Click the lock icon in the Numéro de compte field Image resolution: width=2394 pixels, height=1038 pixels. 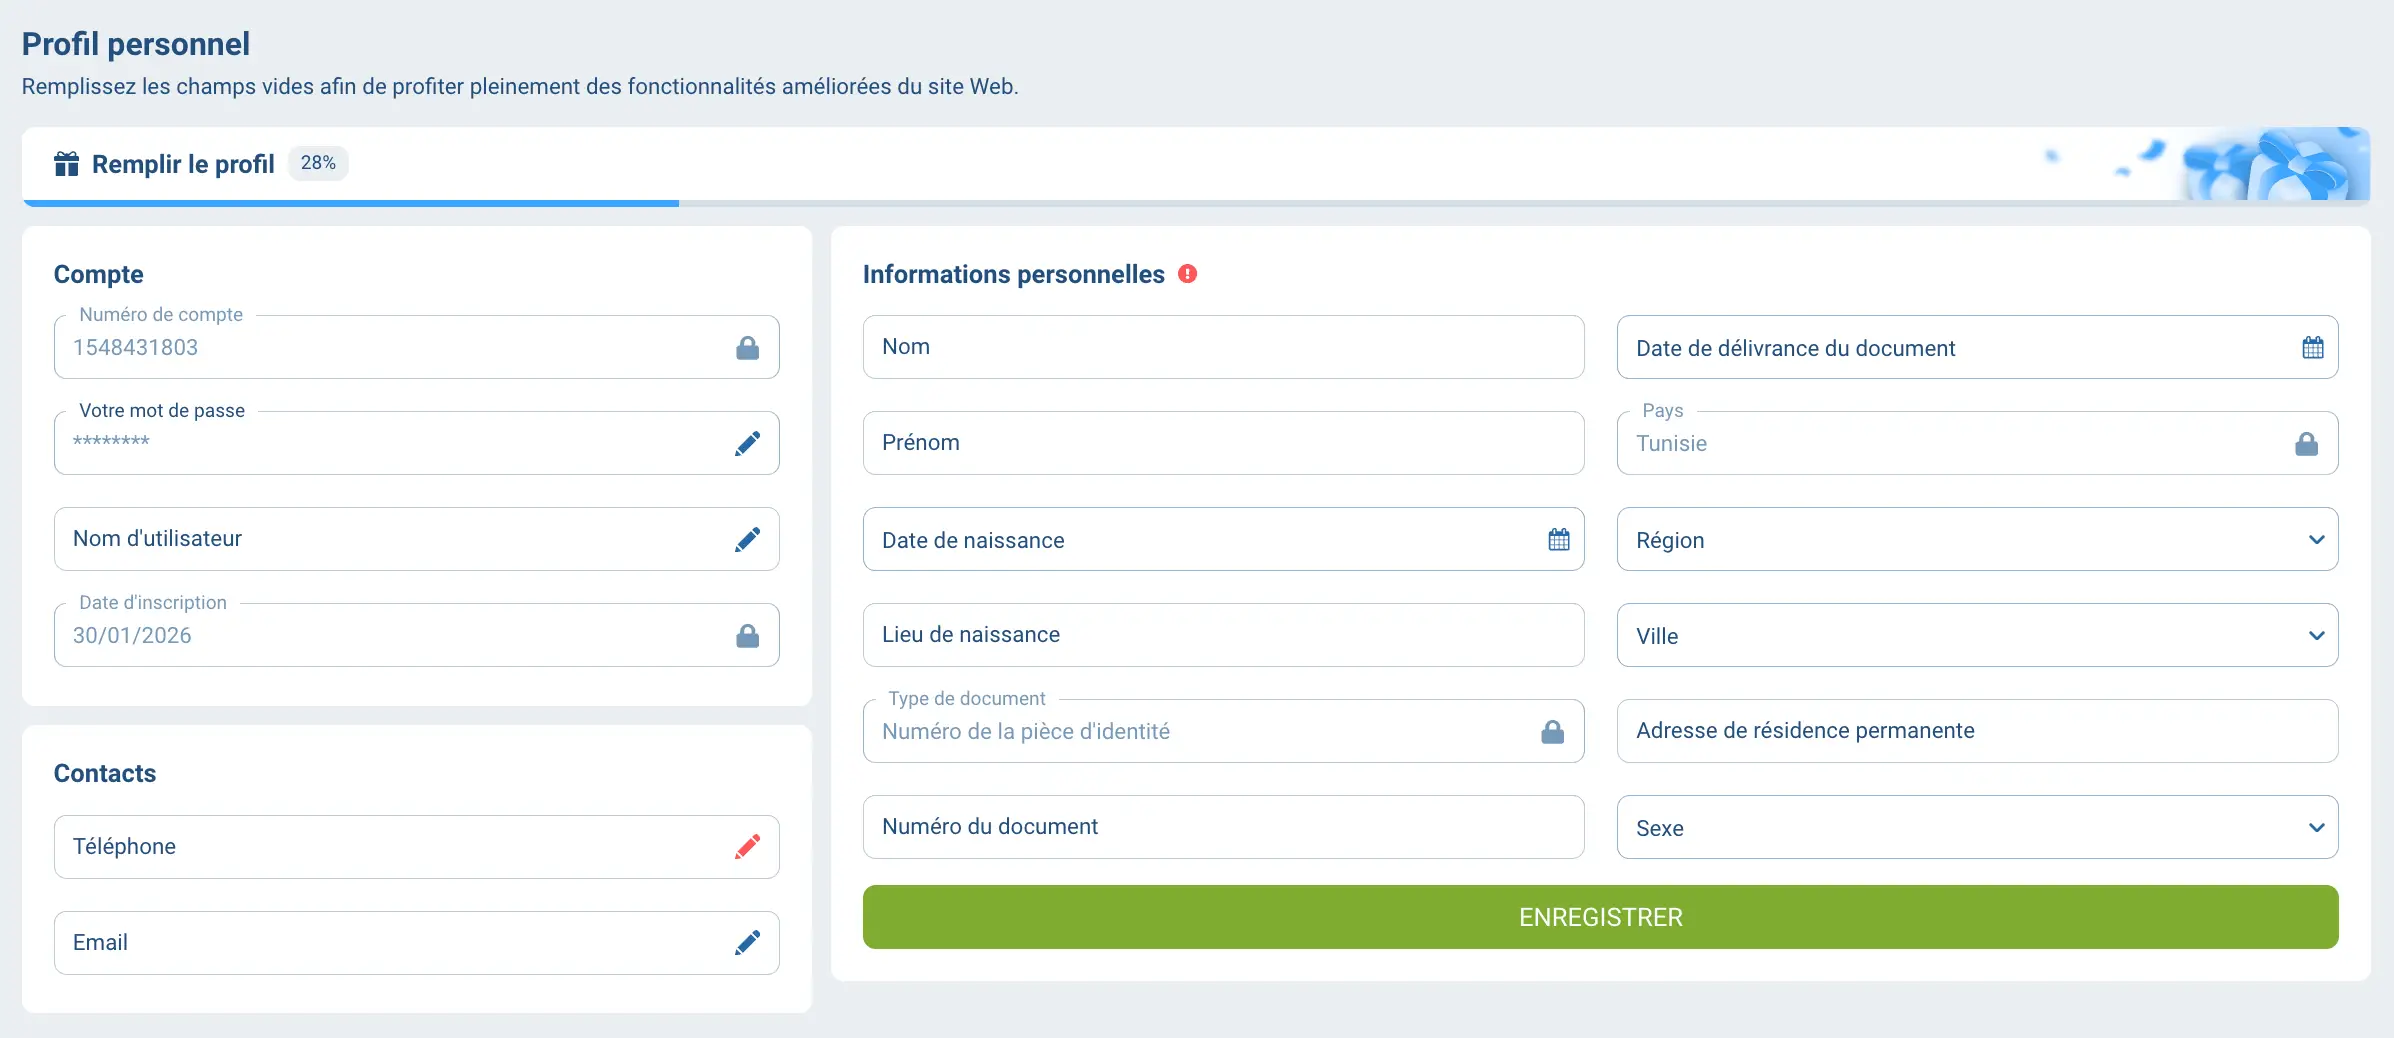pyautogui.click(x=747, y=348)
